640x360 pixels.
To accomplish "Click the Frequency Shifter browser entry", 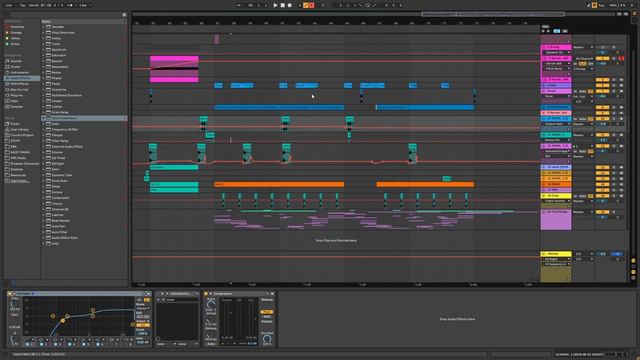I will tap(64, 129).
